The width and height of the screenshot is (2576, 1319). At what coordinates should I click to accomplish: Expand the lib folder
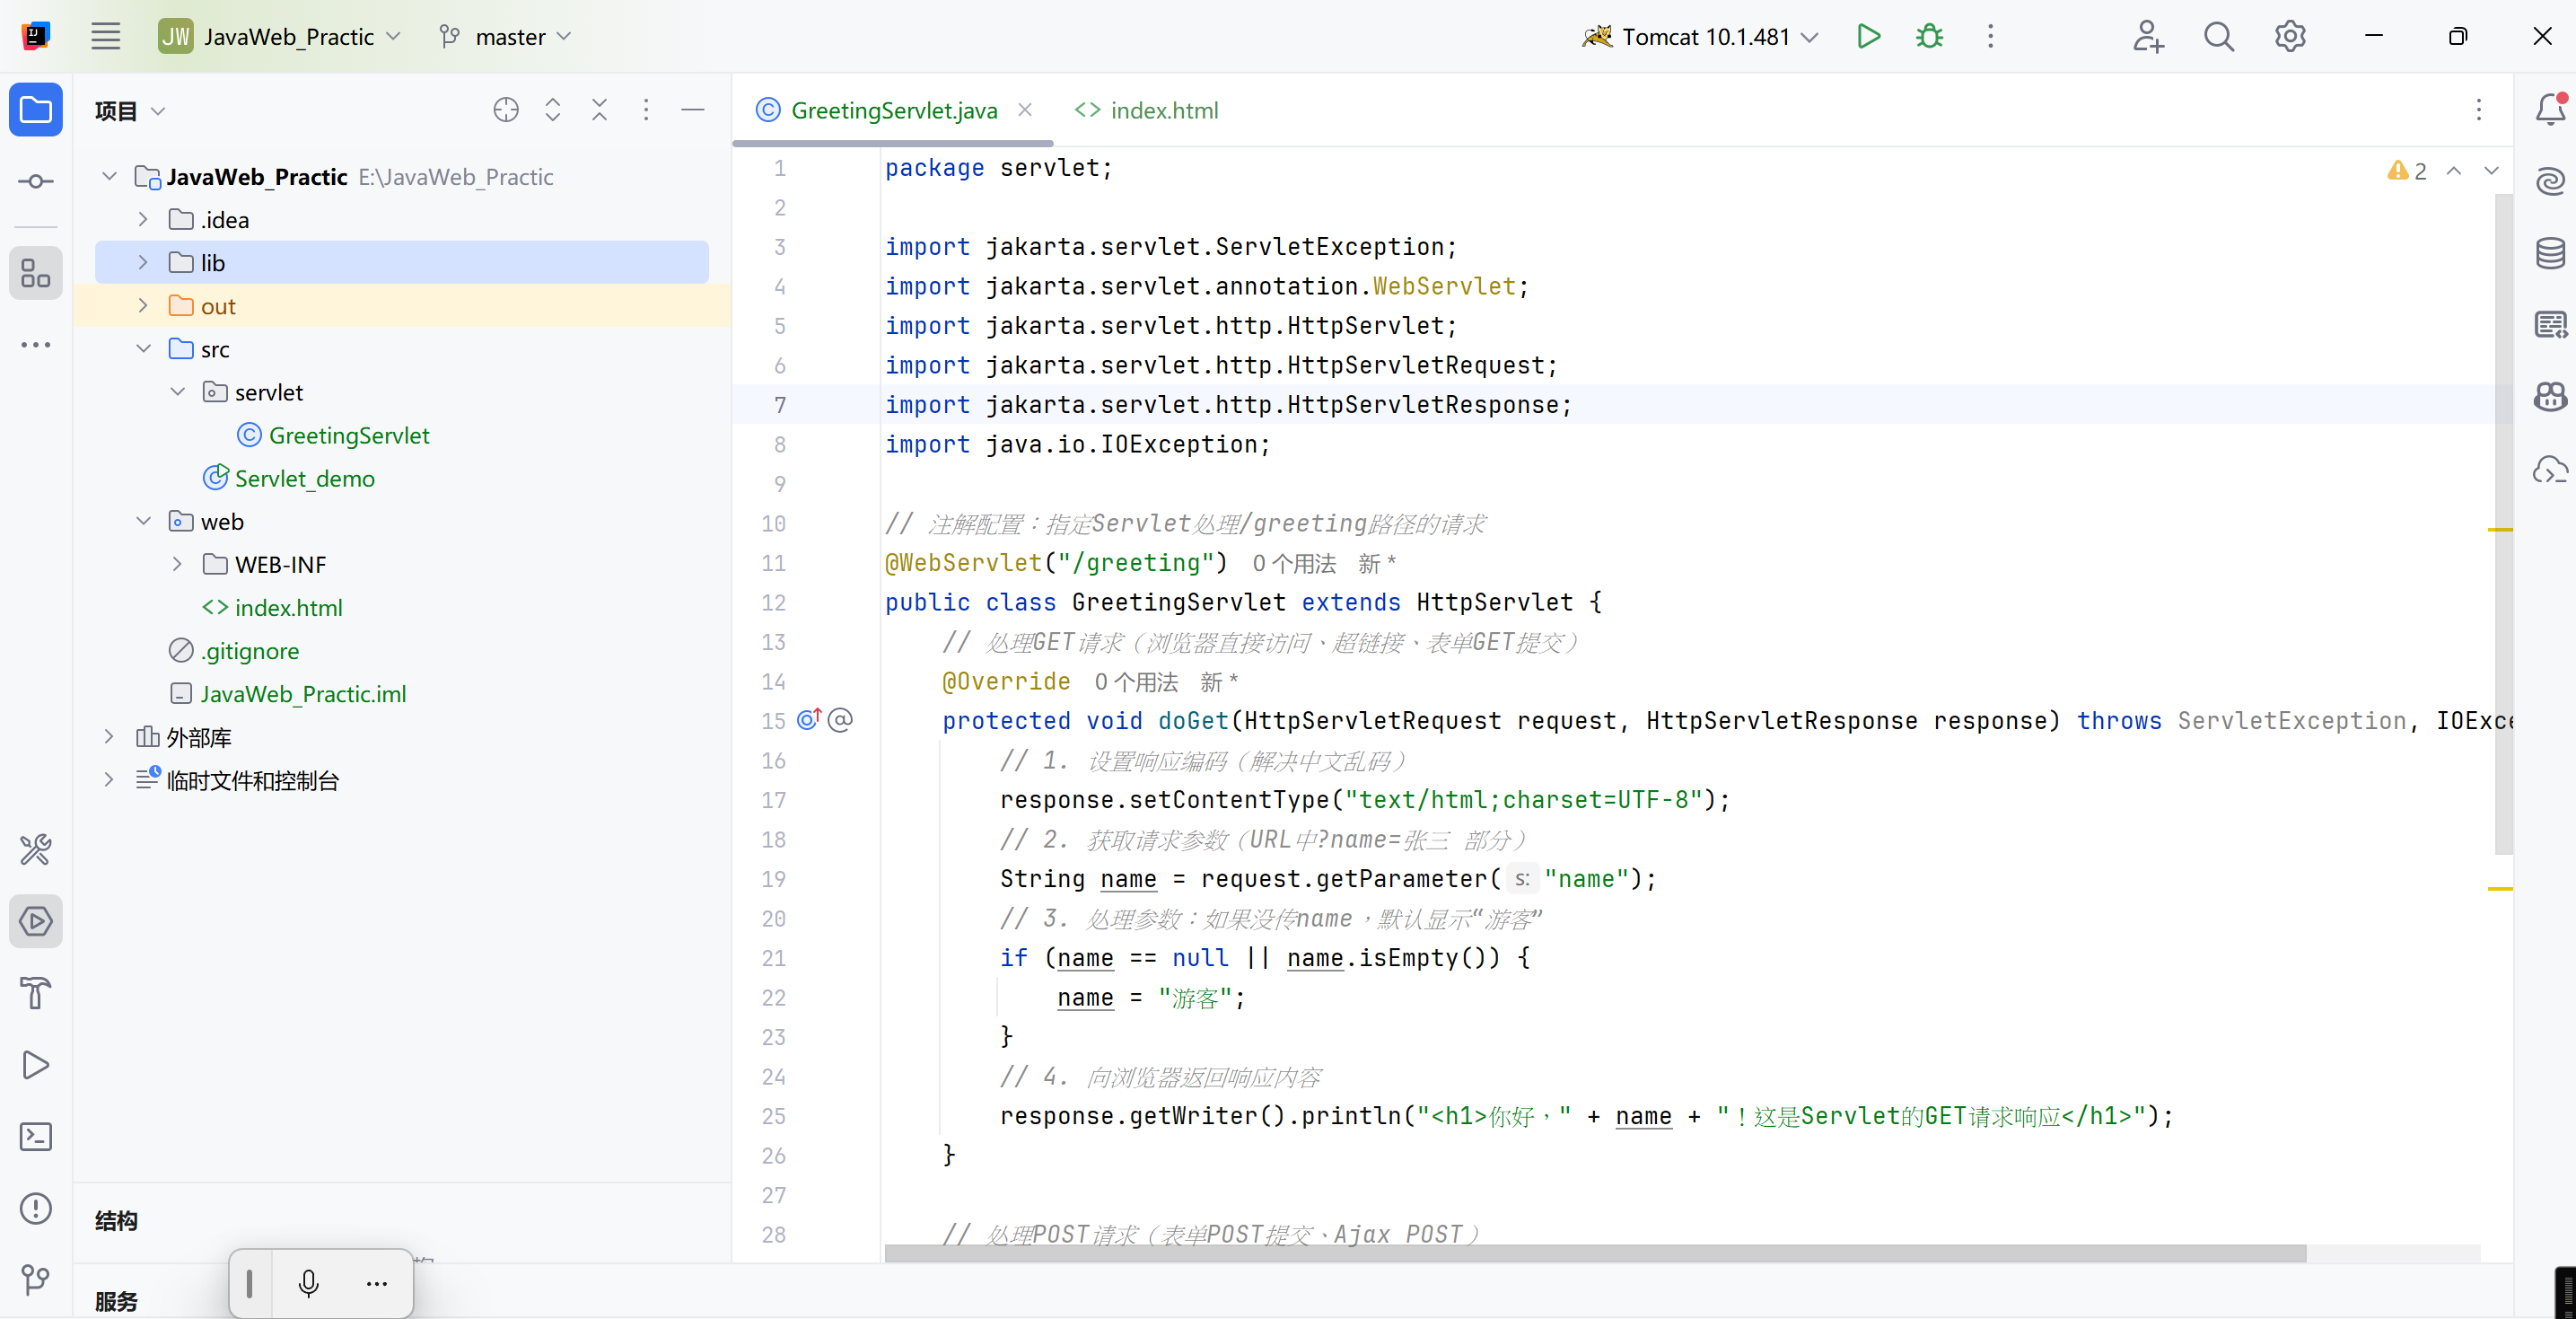tap(143, 262)
